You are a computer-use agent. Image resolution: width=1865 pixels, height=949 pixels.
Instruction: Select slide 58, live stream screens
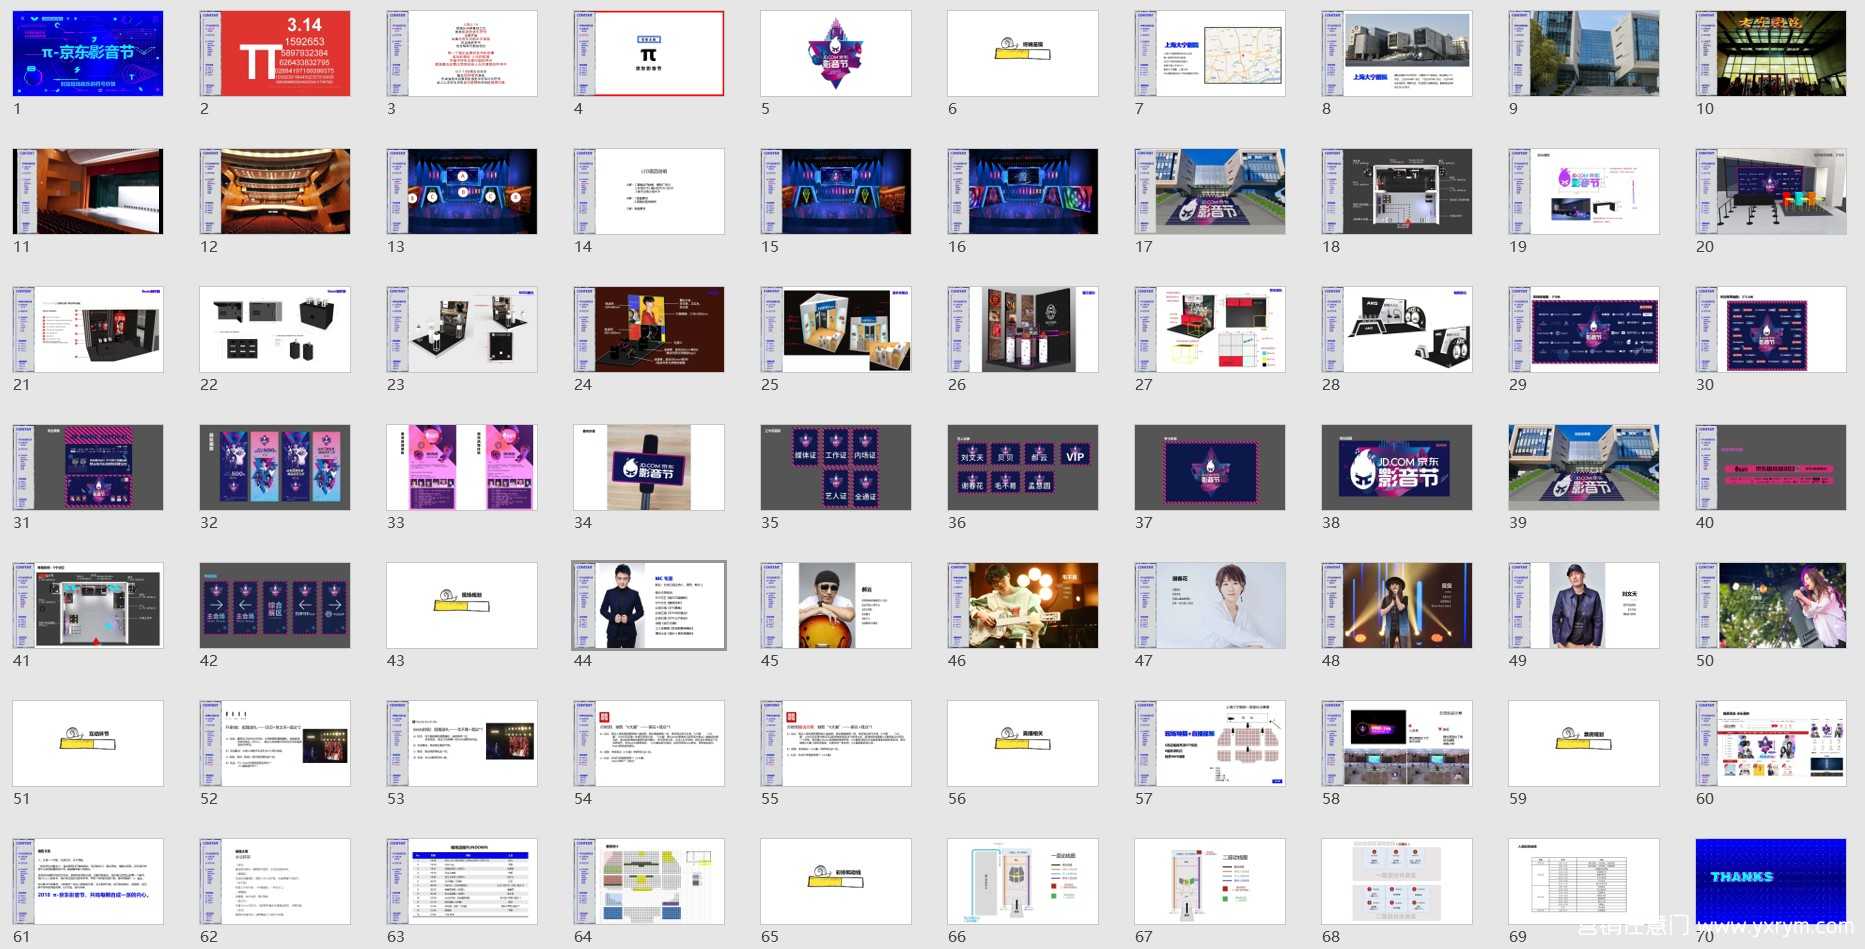click(x=1397, y=744)
